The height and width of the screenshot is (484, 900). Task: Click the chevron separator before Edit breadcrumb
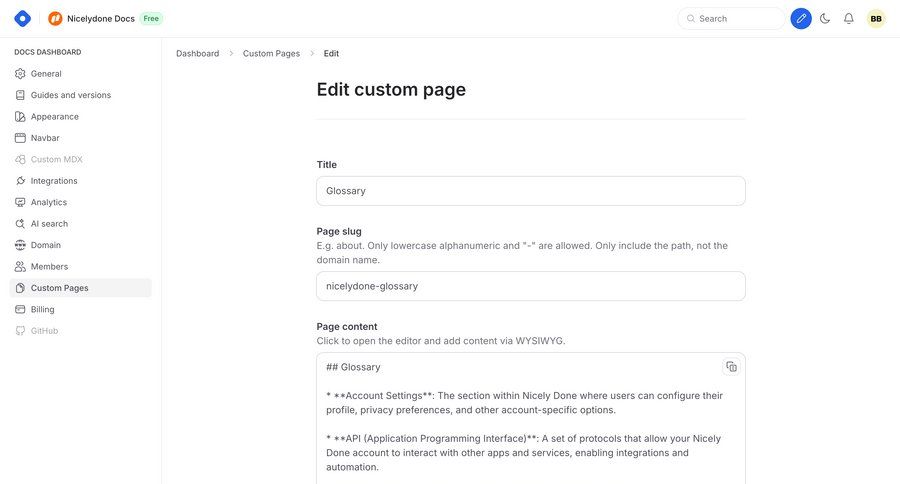click(312, 53)
